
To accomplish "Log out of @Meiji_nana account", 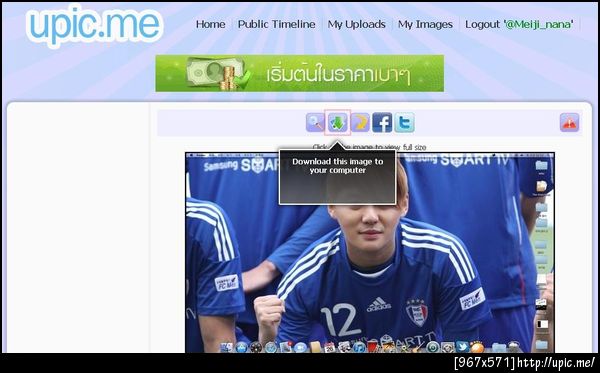I will click(519, 24).
